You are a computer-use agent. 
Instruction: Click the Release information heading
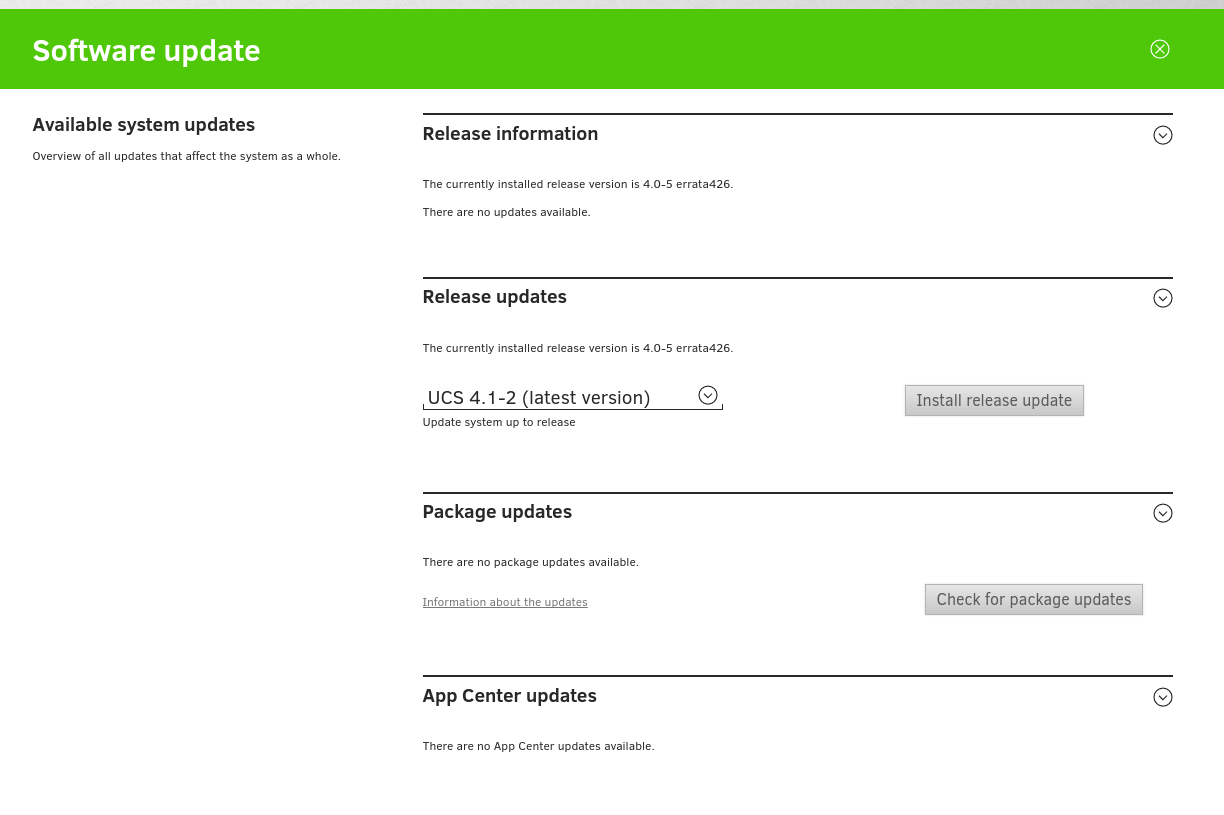coord(510,134)
